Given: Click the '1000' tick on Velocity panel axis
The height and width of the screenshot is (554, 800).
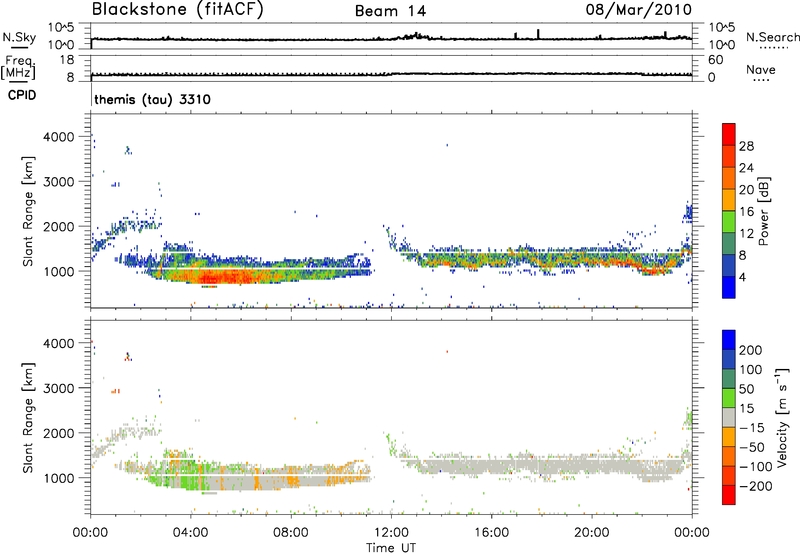Looking at the screenshot, I should tap(59, 478).
